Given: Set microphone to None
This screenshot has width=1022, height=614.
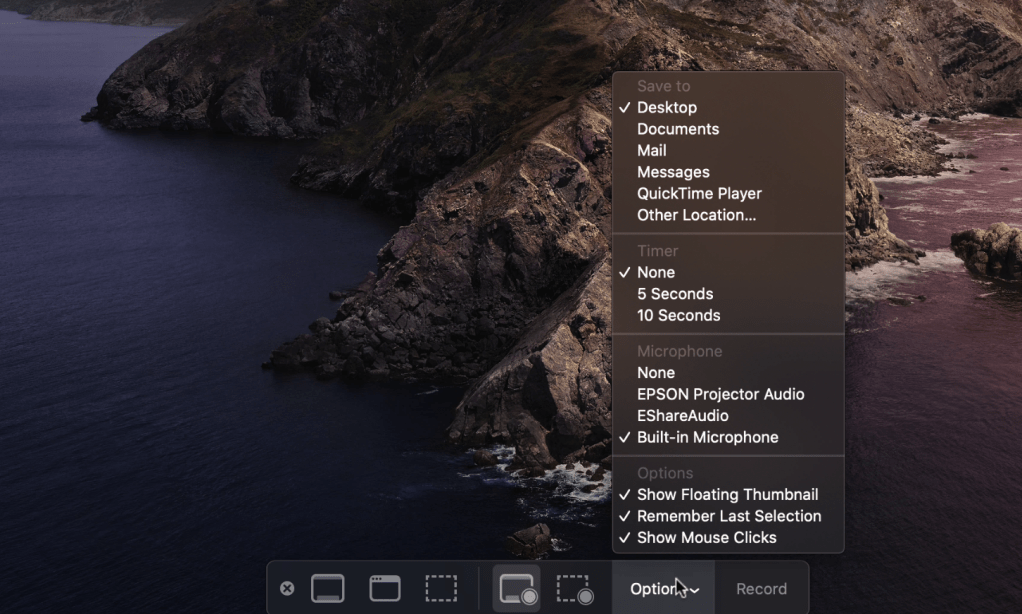Looking at the screenshot, I should point(655,372).
